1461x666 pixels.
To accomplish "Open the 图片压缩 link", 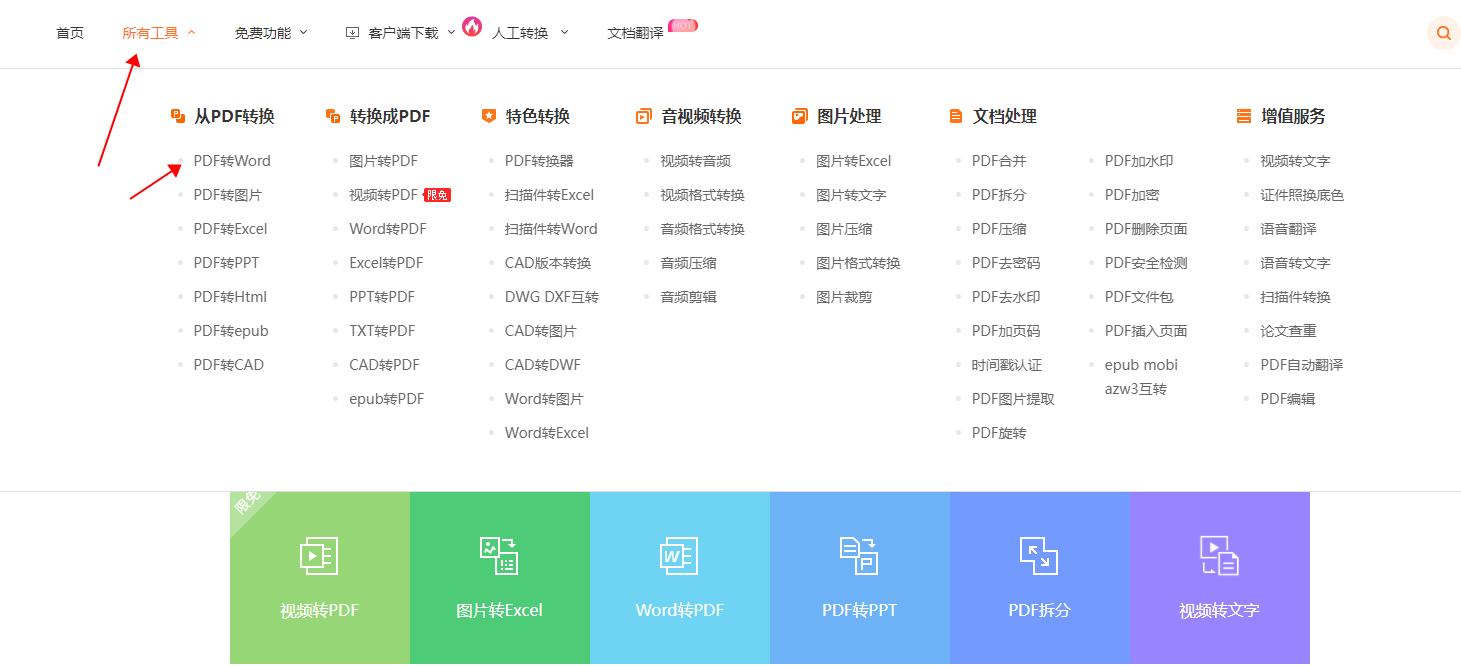I will [845, 229].
